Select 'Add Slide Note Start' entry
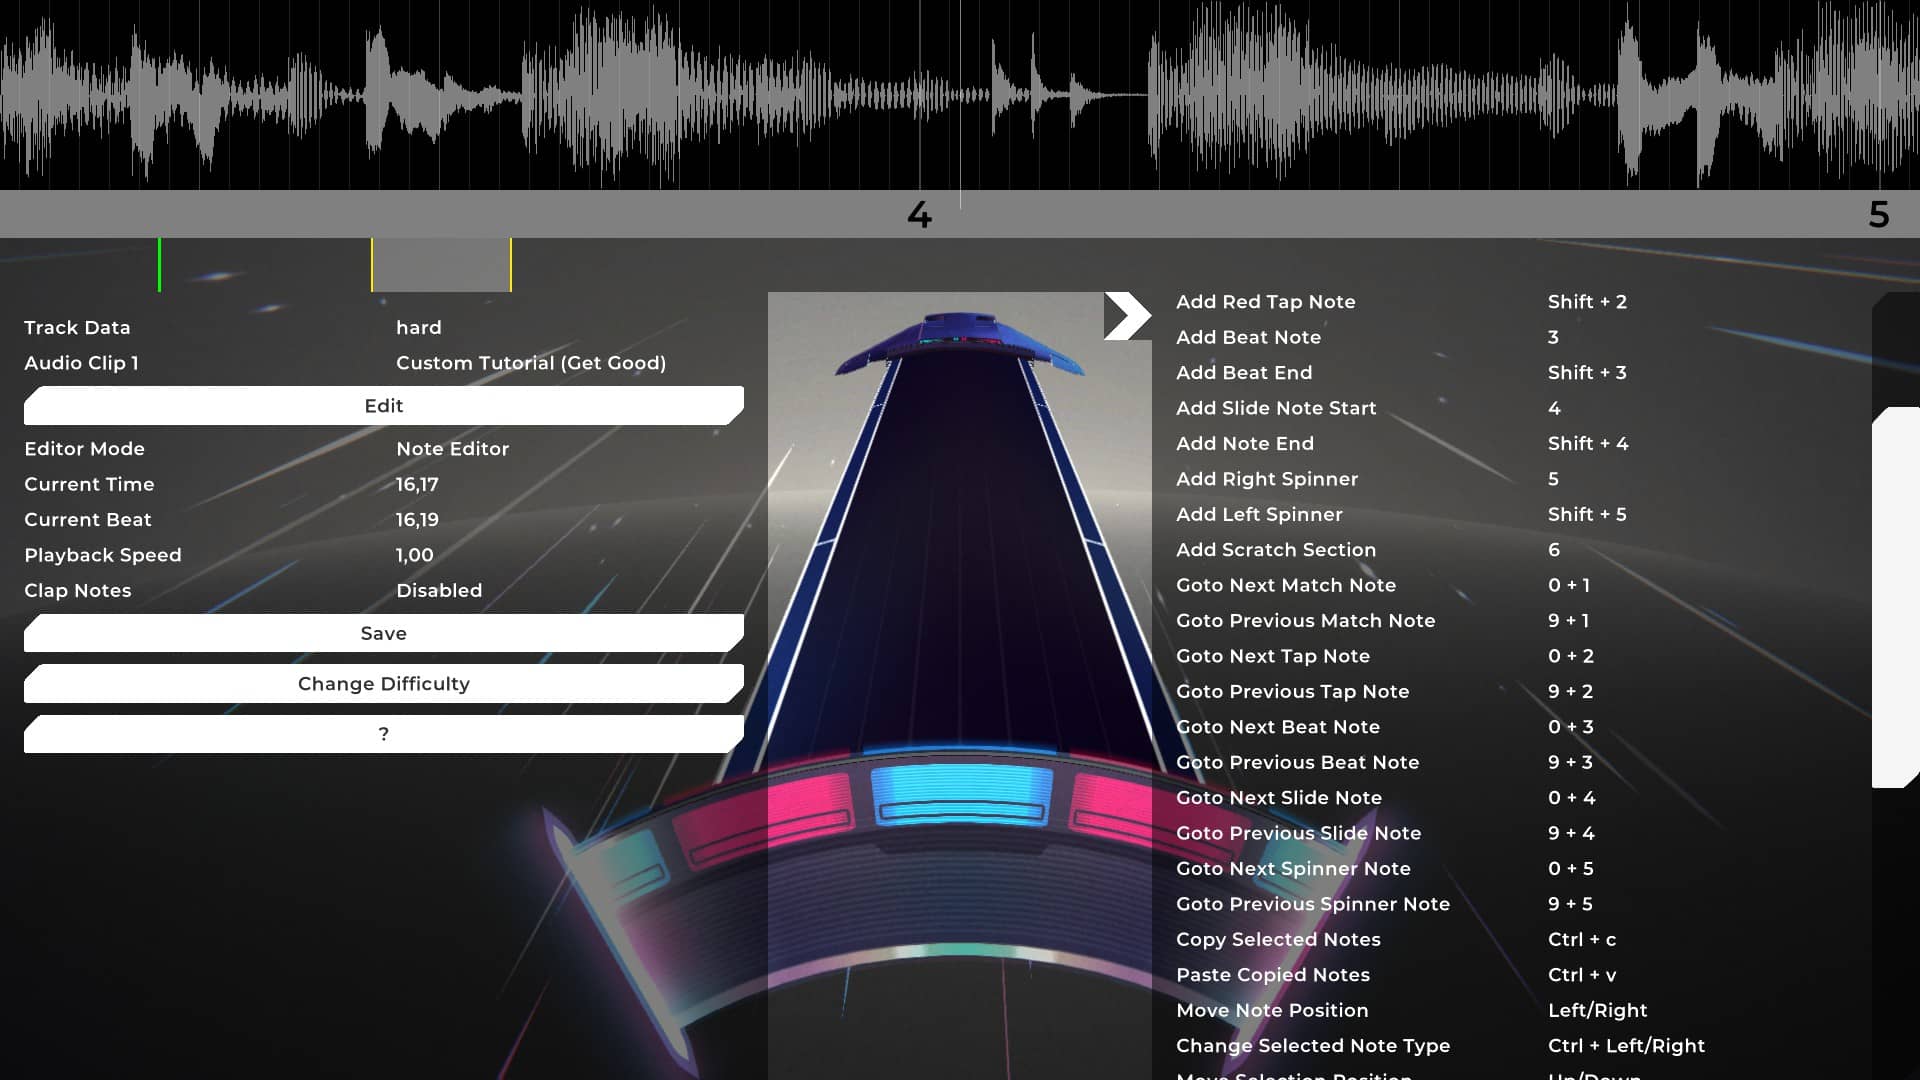Viewport: 1920px width, 1080px height. 1276,408
